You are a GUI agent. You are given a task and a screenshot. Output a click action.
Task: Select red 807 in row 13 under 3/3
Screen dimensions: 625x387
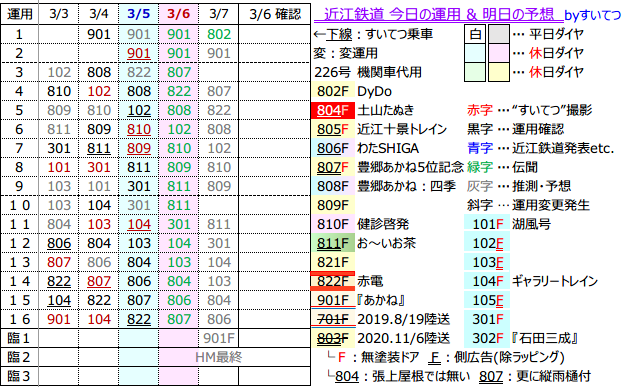click(x=59, y=262)
